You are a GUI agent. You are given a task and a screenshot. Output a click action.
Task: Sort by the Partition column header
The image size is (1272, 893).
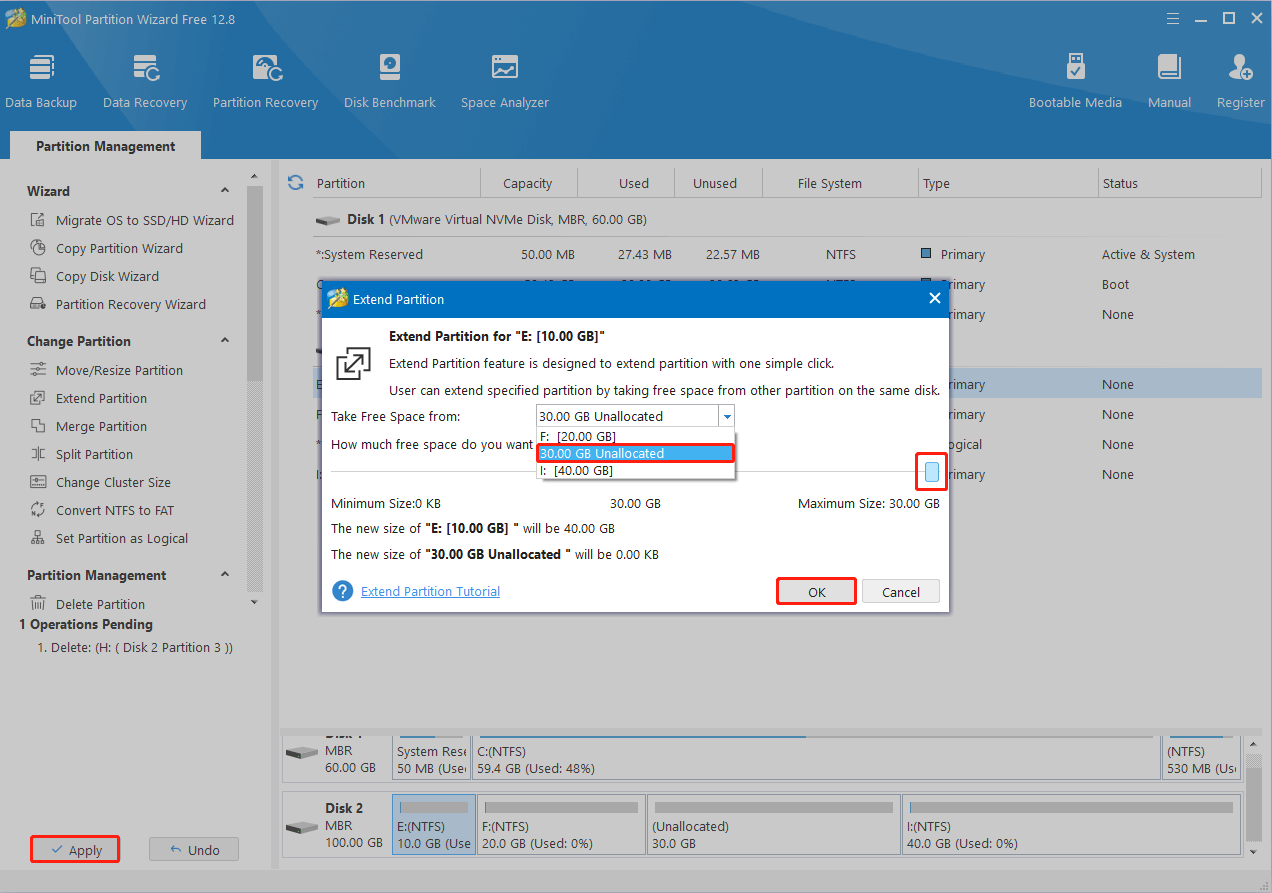coord(395,183)
